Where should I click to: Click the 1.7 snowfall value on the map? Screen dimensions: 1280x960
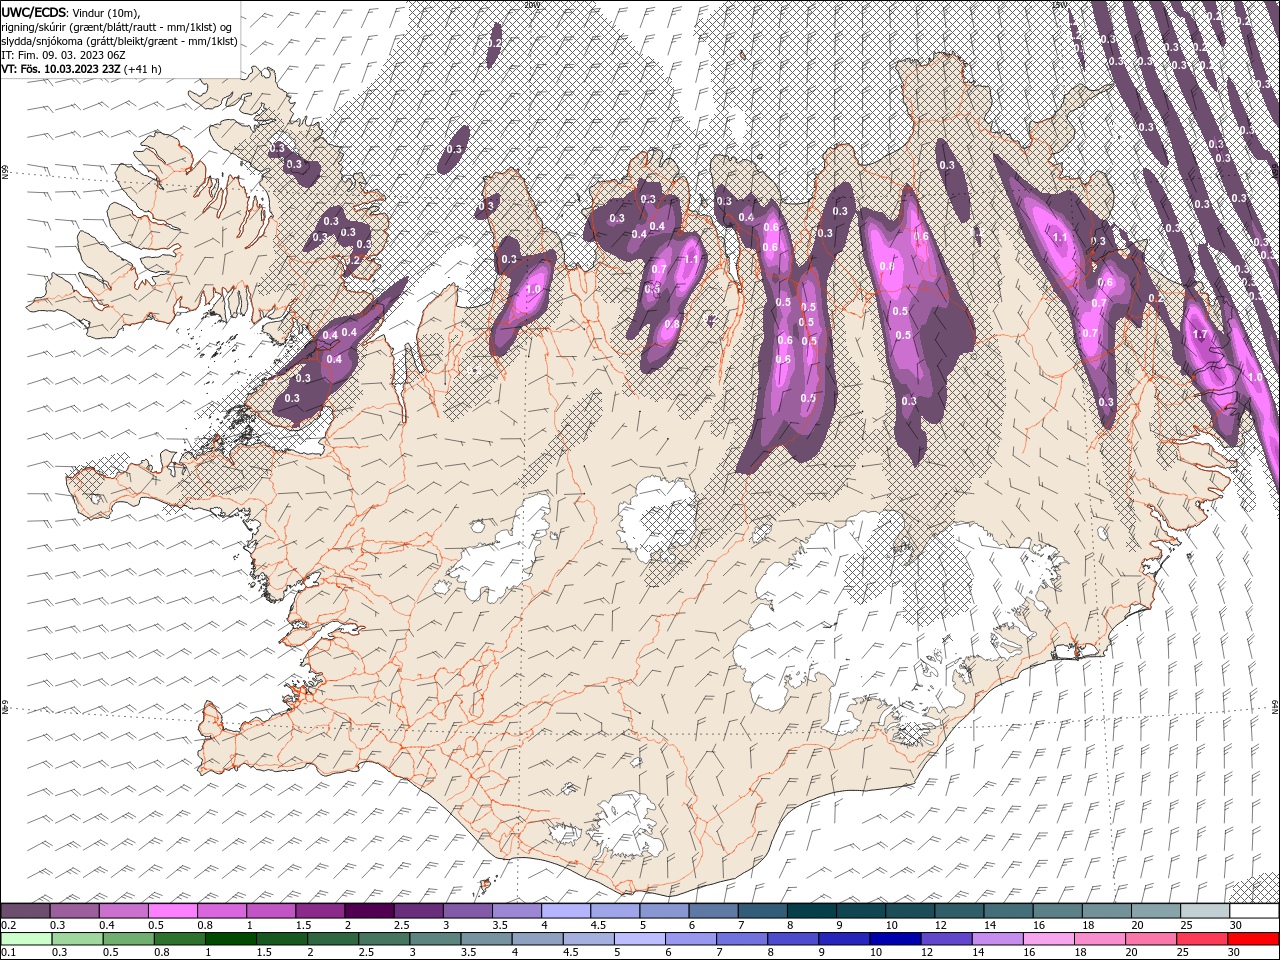(1201, 334)
